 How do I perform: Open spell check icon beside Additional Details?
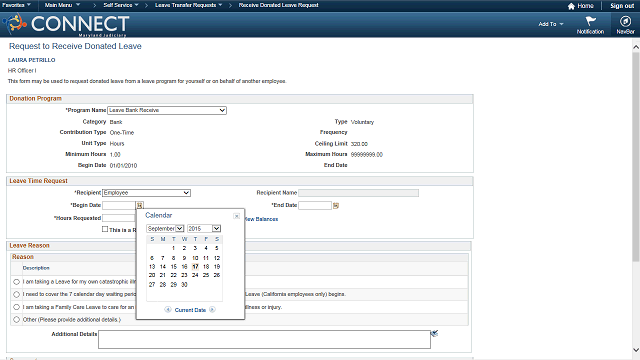tap(434, 333)
